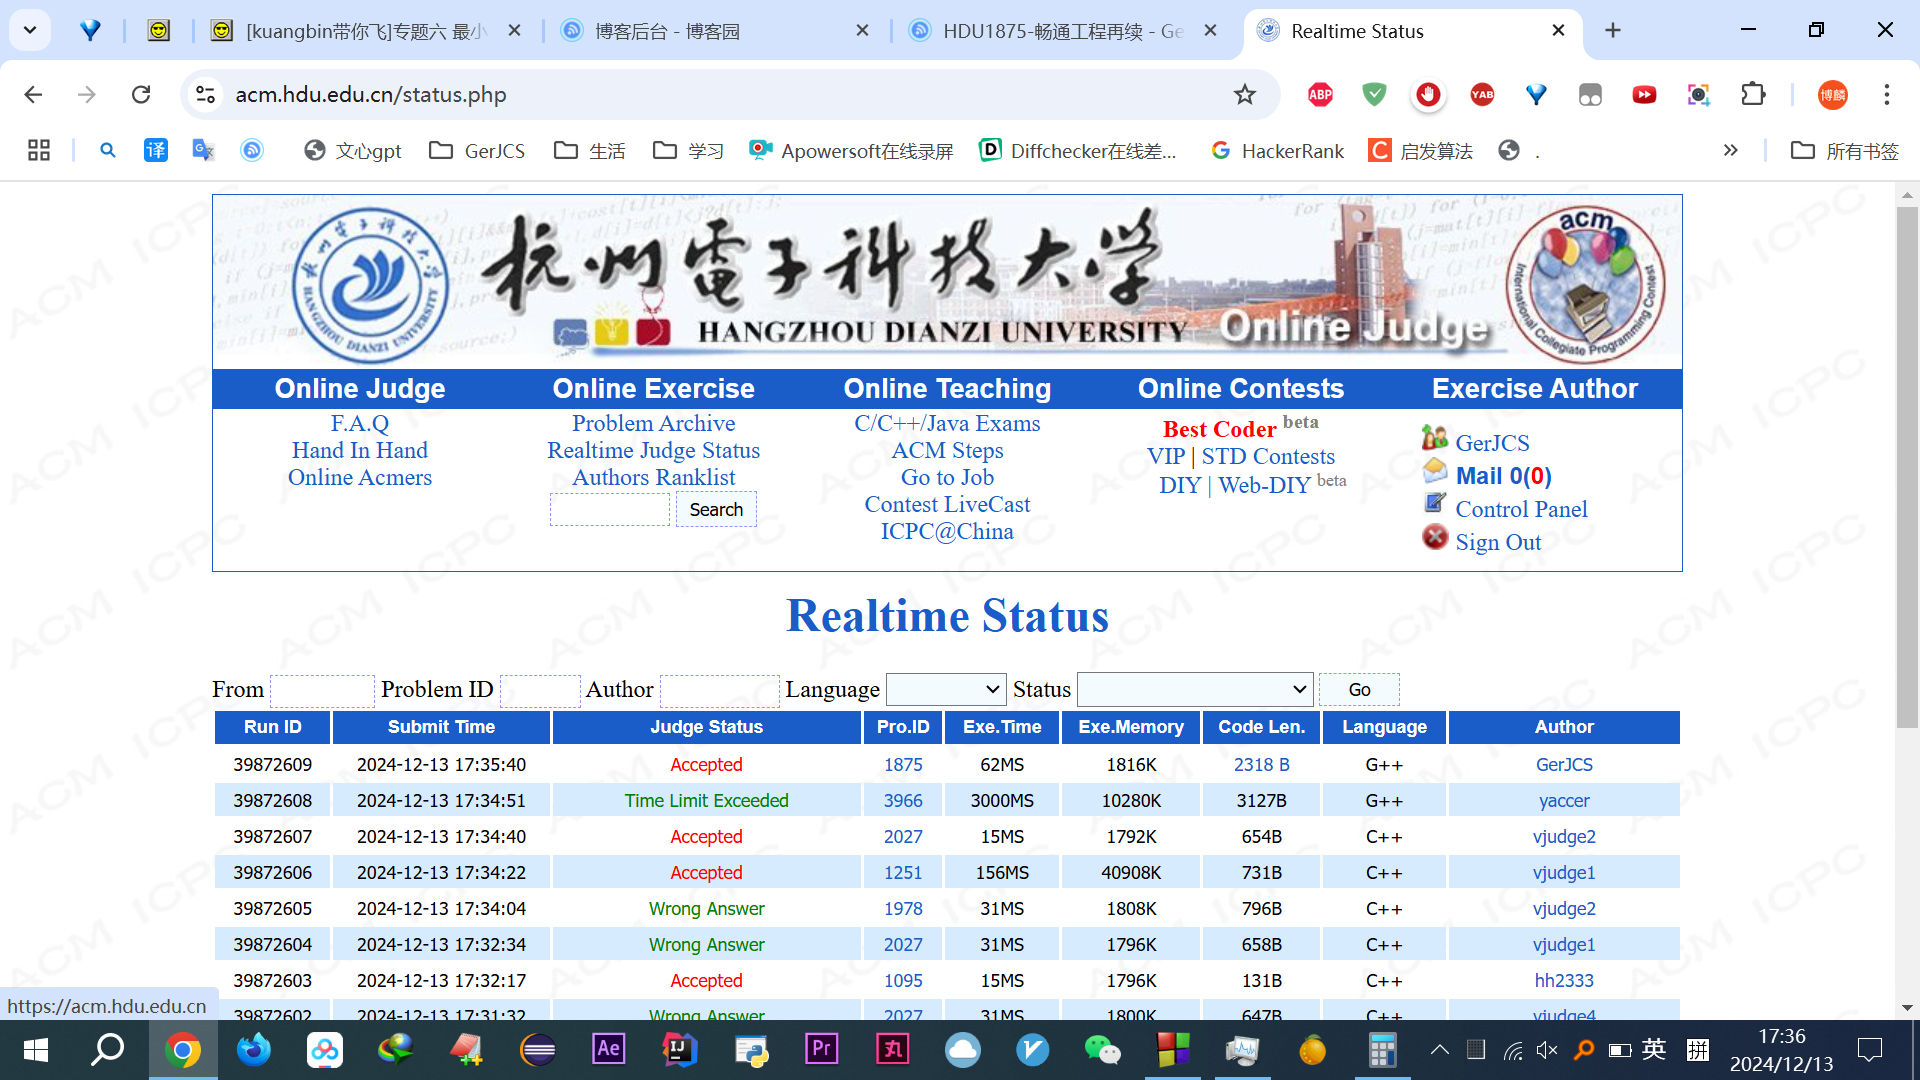Image resolution: width=1920 pixels, height=1080 pixels.
Task: Toggle the English input method indicator
Action: point(1654,1049)
